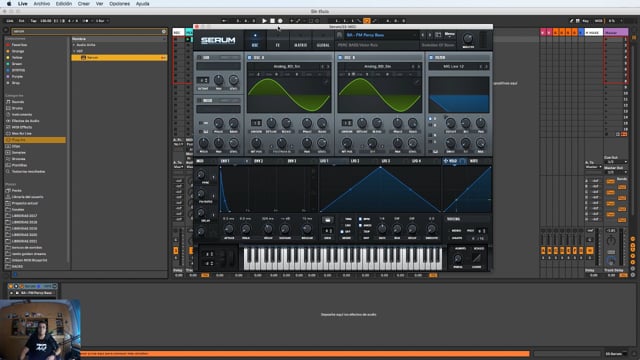Toggle filter routing to oscillator A checkbox
The height and width of the screenshot is (360, 640).
pos(430,119)
